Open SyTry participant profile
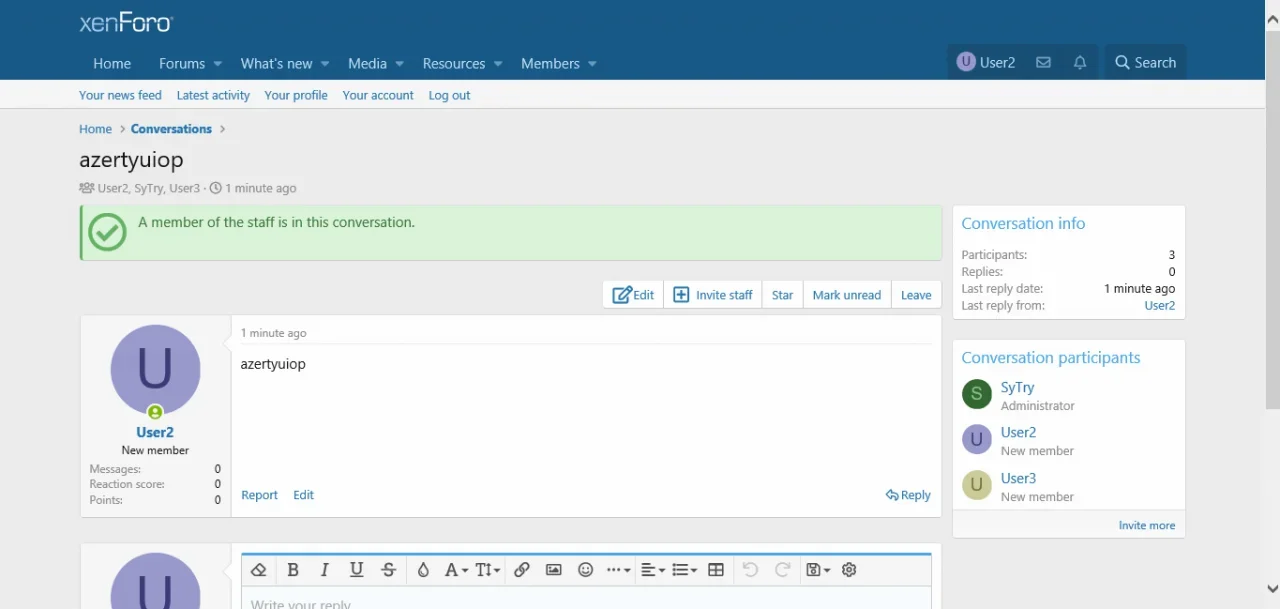This screenshot has height=609, width=1280. (x=1017, y=388)
